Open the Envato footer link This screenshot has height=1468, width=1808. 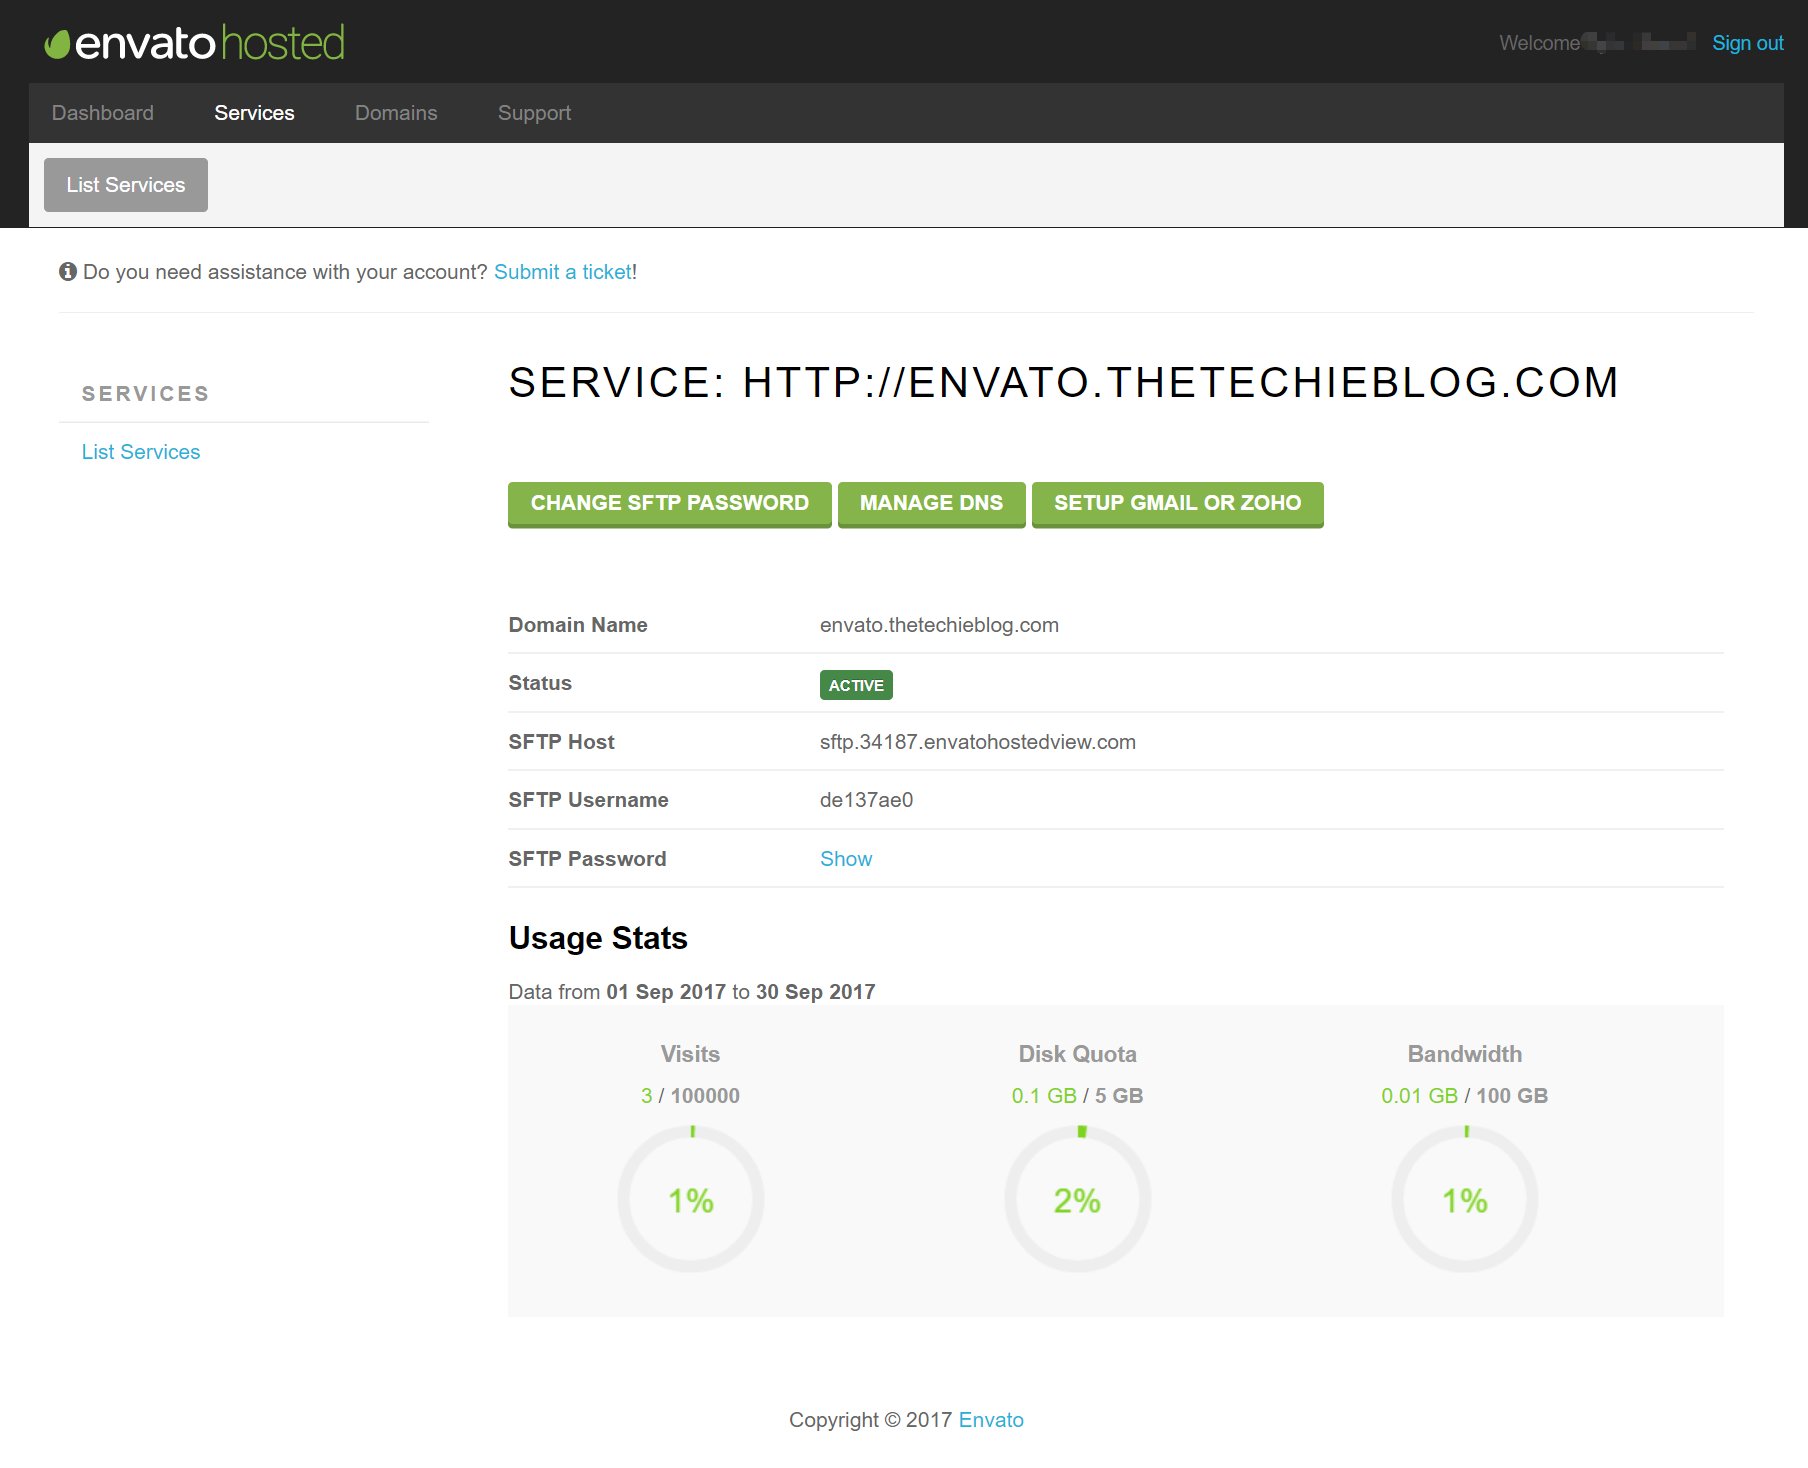[x=991, y=1420]
